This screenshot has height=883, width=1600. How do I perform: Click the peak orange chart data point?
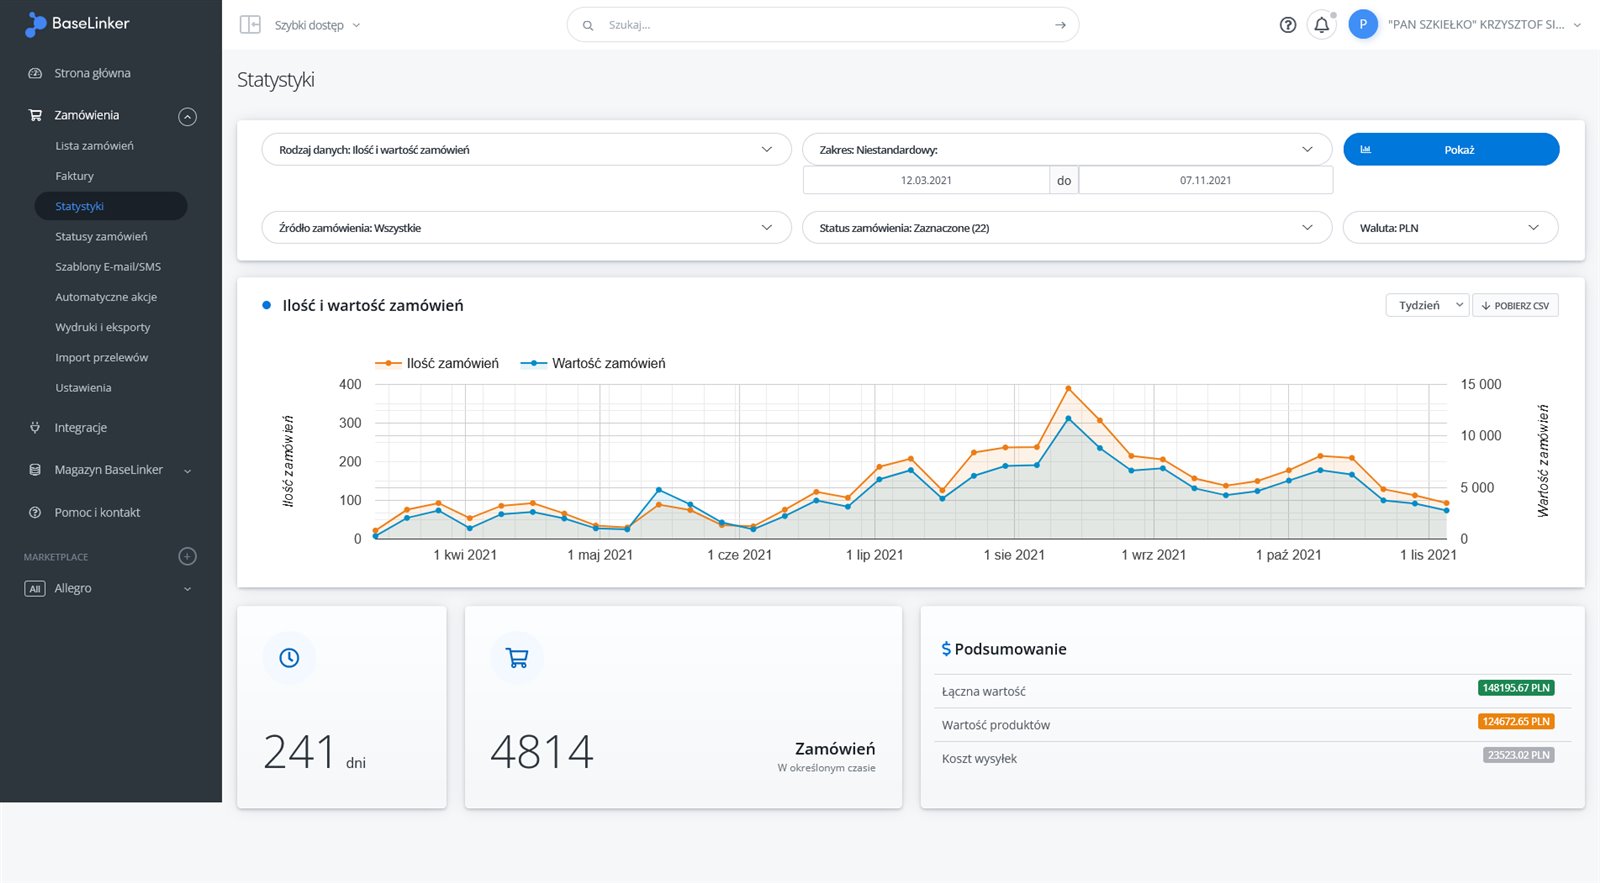[1068, 388]
